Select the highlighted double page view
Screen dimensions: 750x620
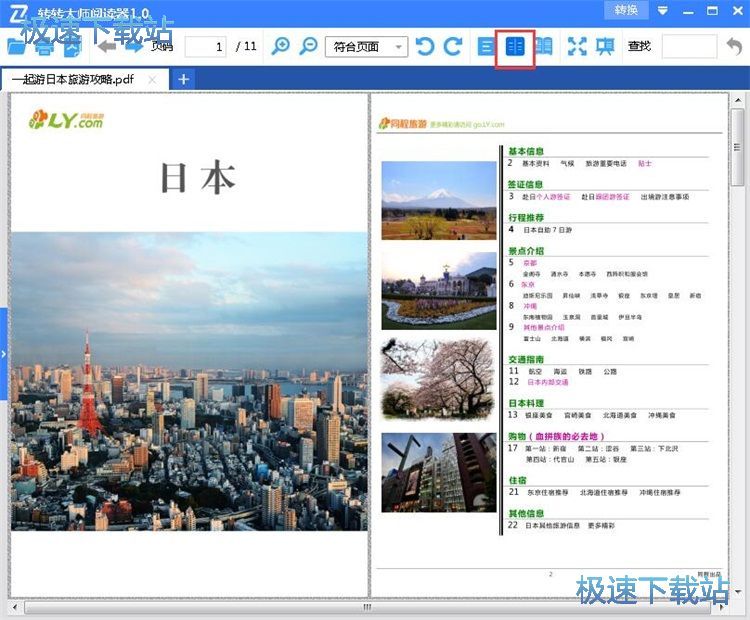tap(515, 47)
